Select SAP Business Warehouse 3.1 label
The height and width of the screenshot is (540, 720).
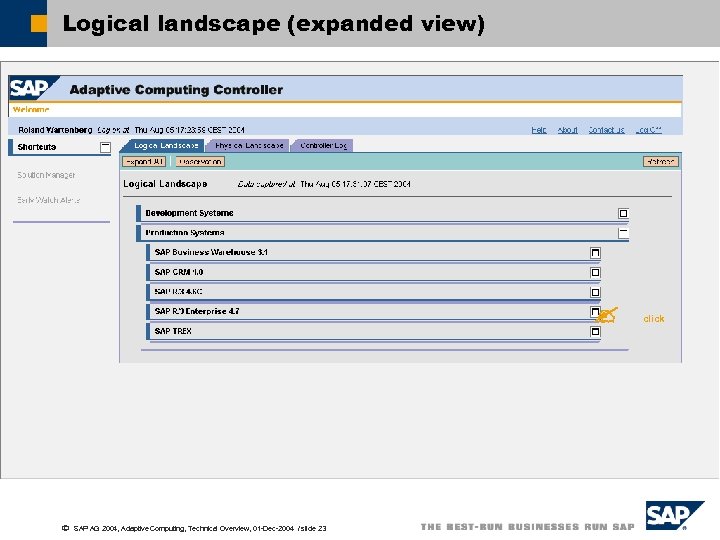click(211, 252)
